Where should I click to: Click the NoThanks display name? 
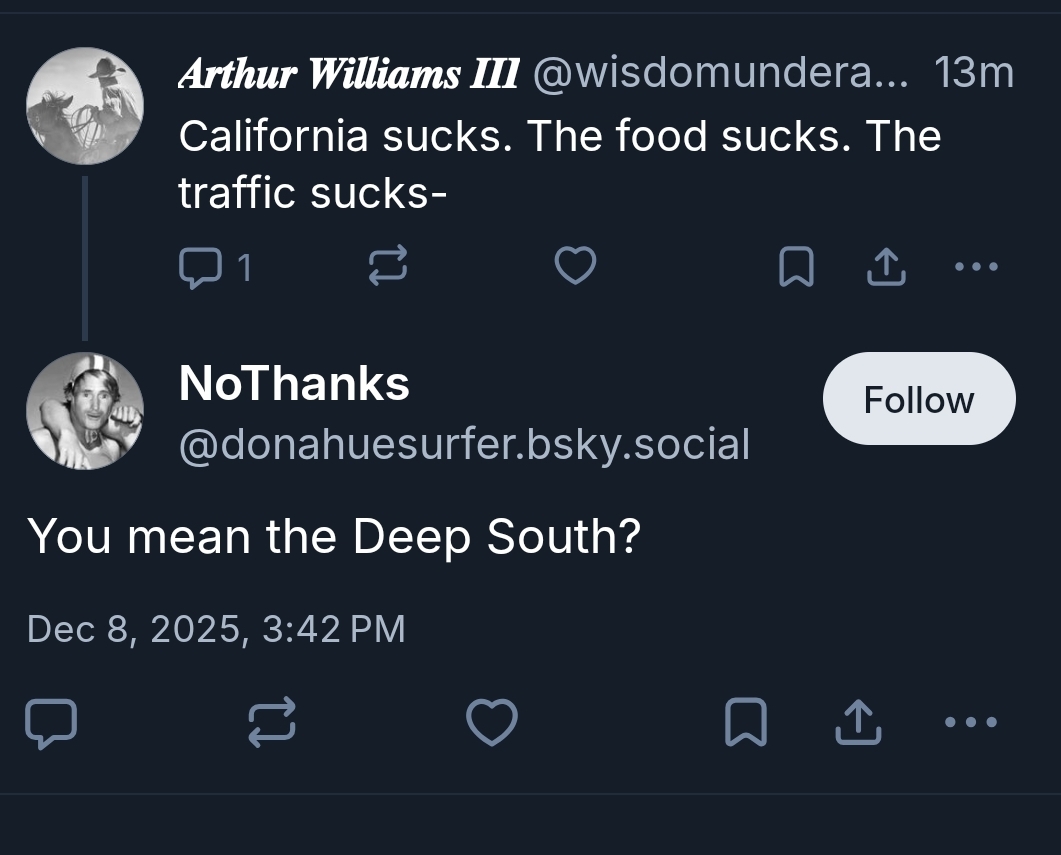(294, 383)
